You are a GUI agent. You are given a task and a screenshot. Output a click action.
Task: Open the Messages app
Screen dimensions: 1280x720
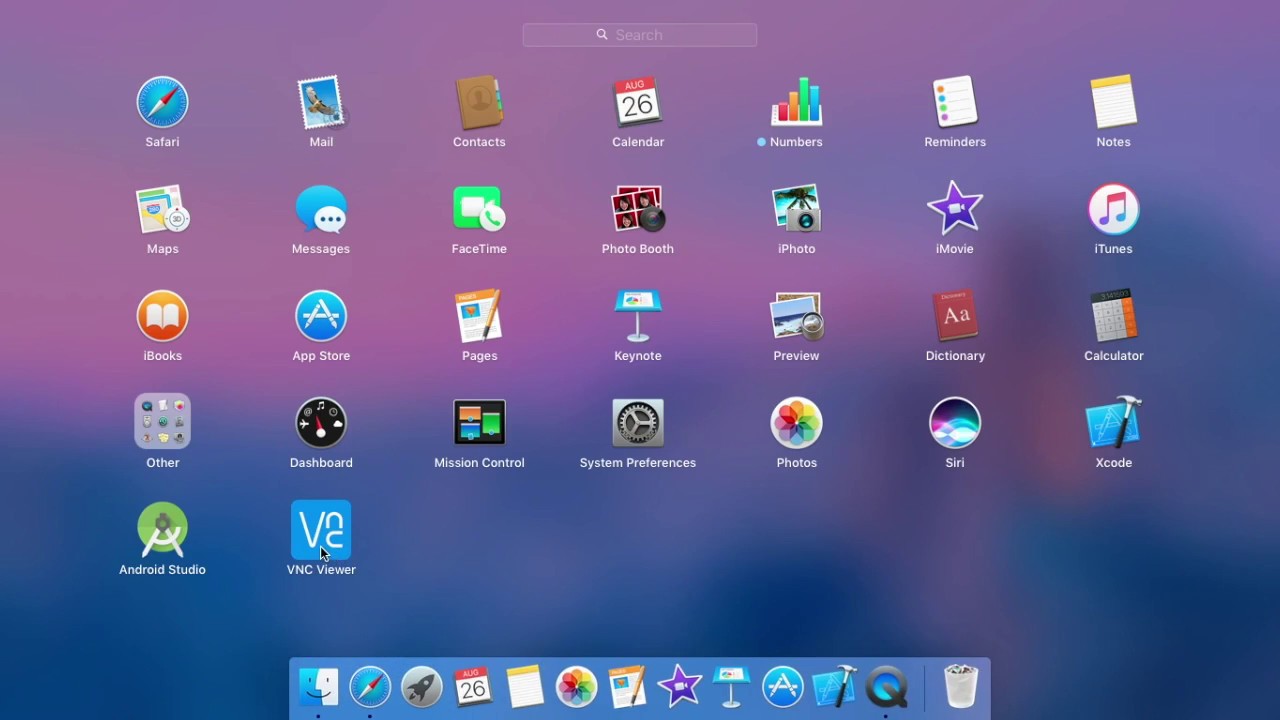(321, 210)
